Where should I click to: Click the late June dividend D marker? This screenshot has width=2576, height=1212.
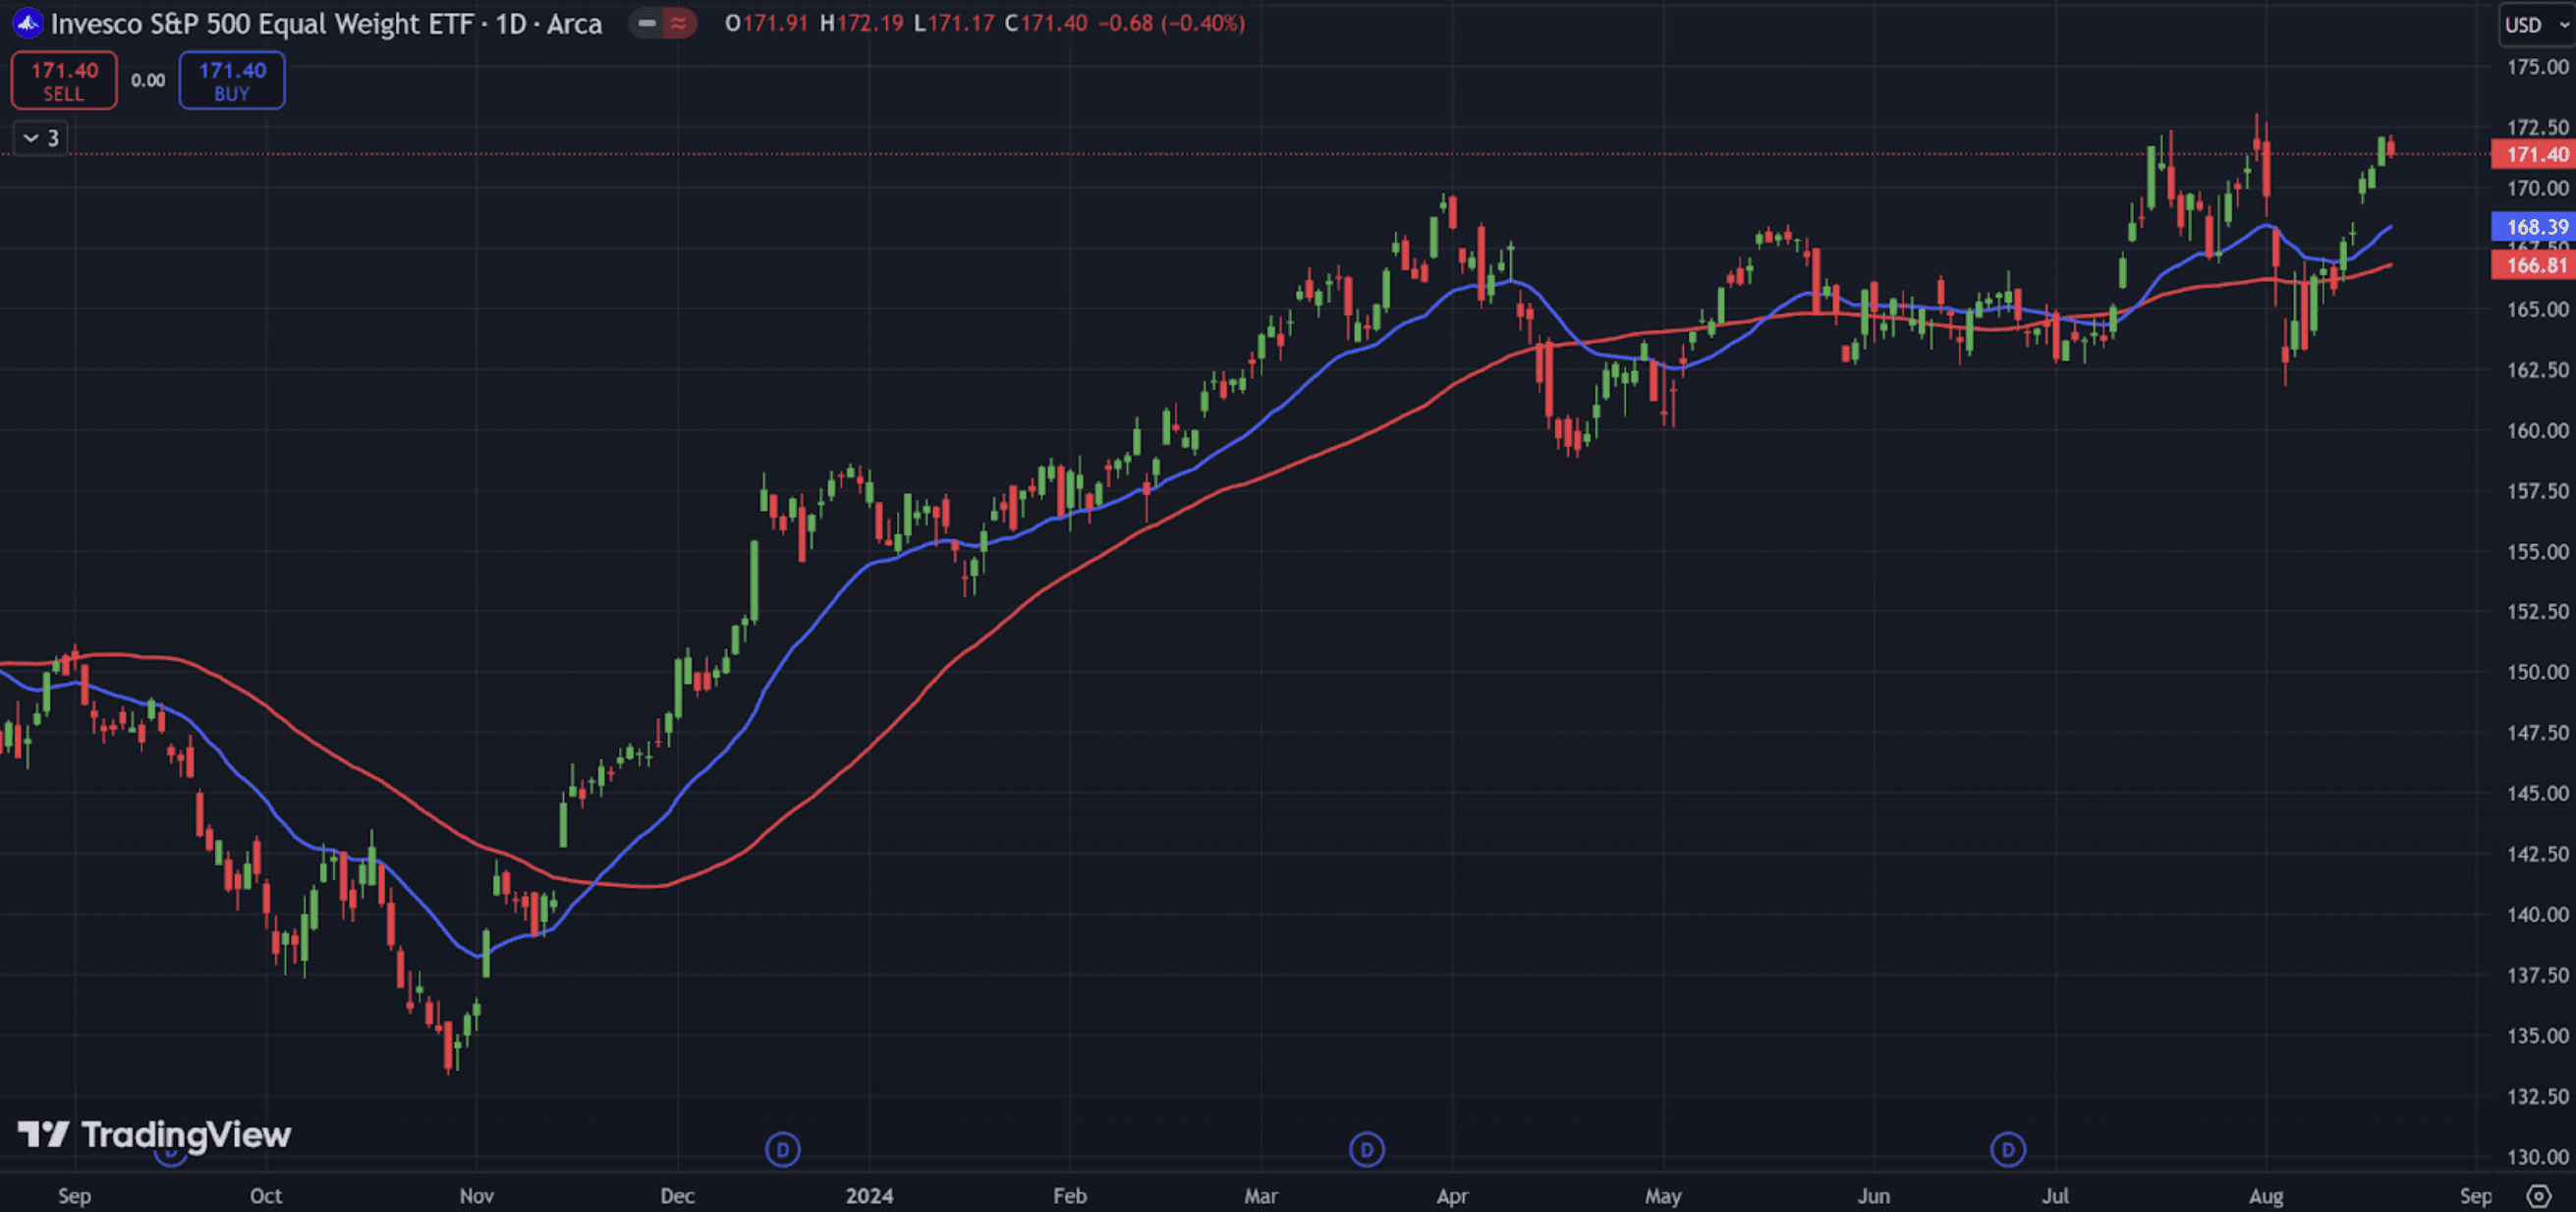coord(2007,1149)
